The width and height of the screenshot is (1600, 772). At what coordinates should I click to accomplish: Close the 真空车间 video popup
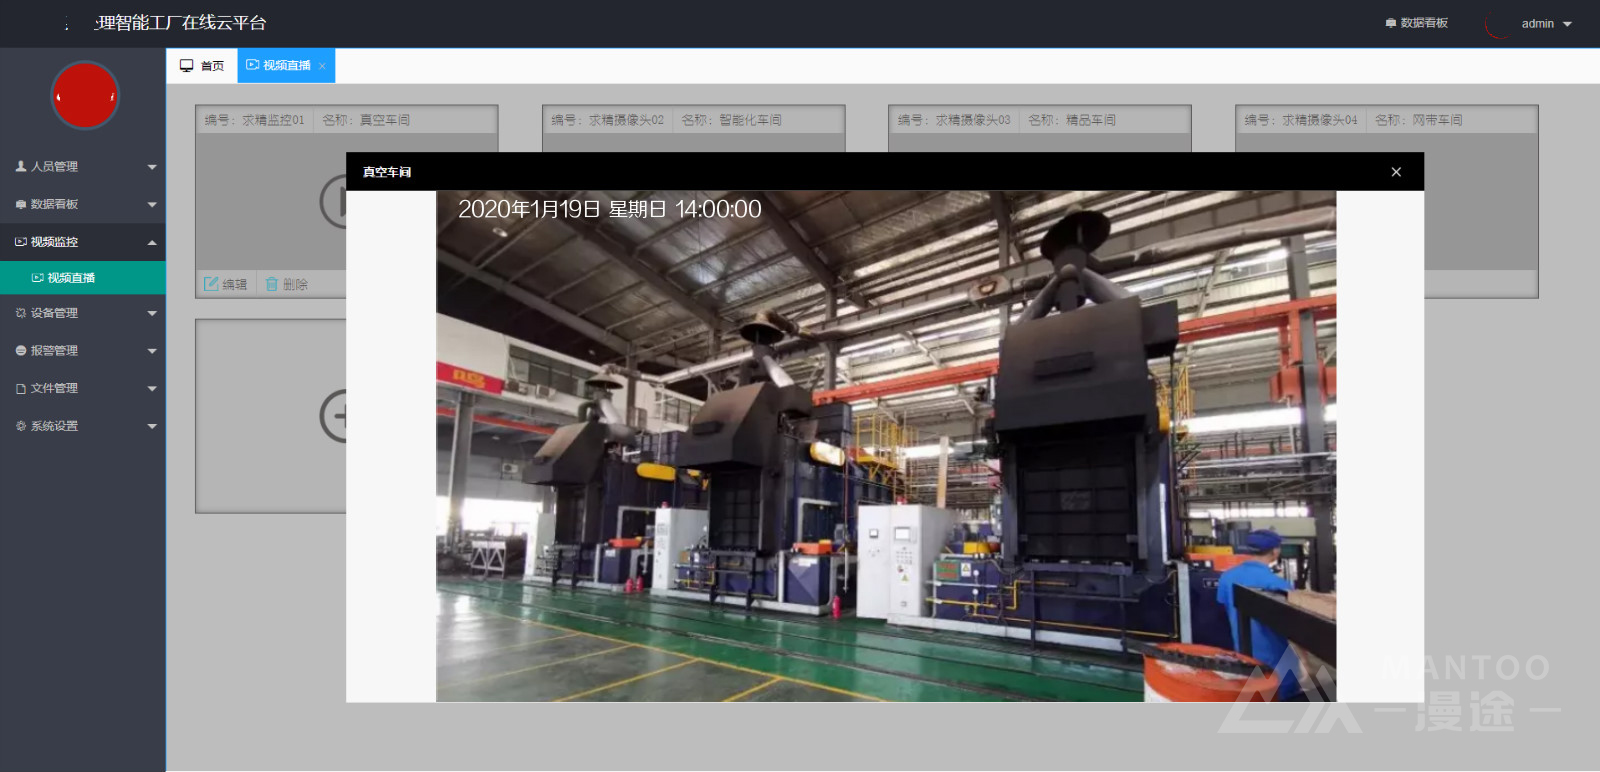[1396, 172]
